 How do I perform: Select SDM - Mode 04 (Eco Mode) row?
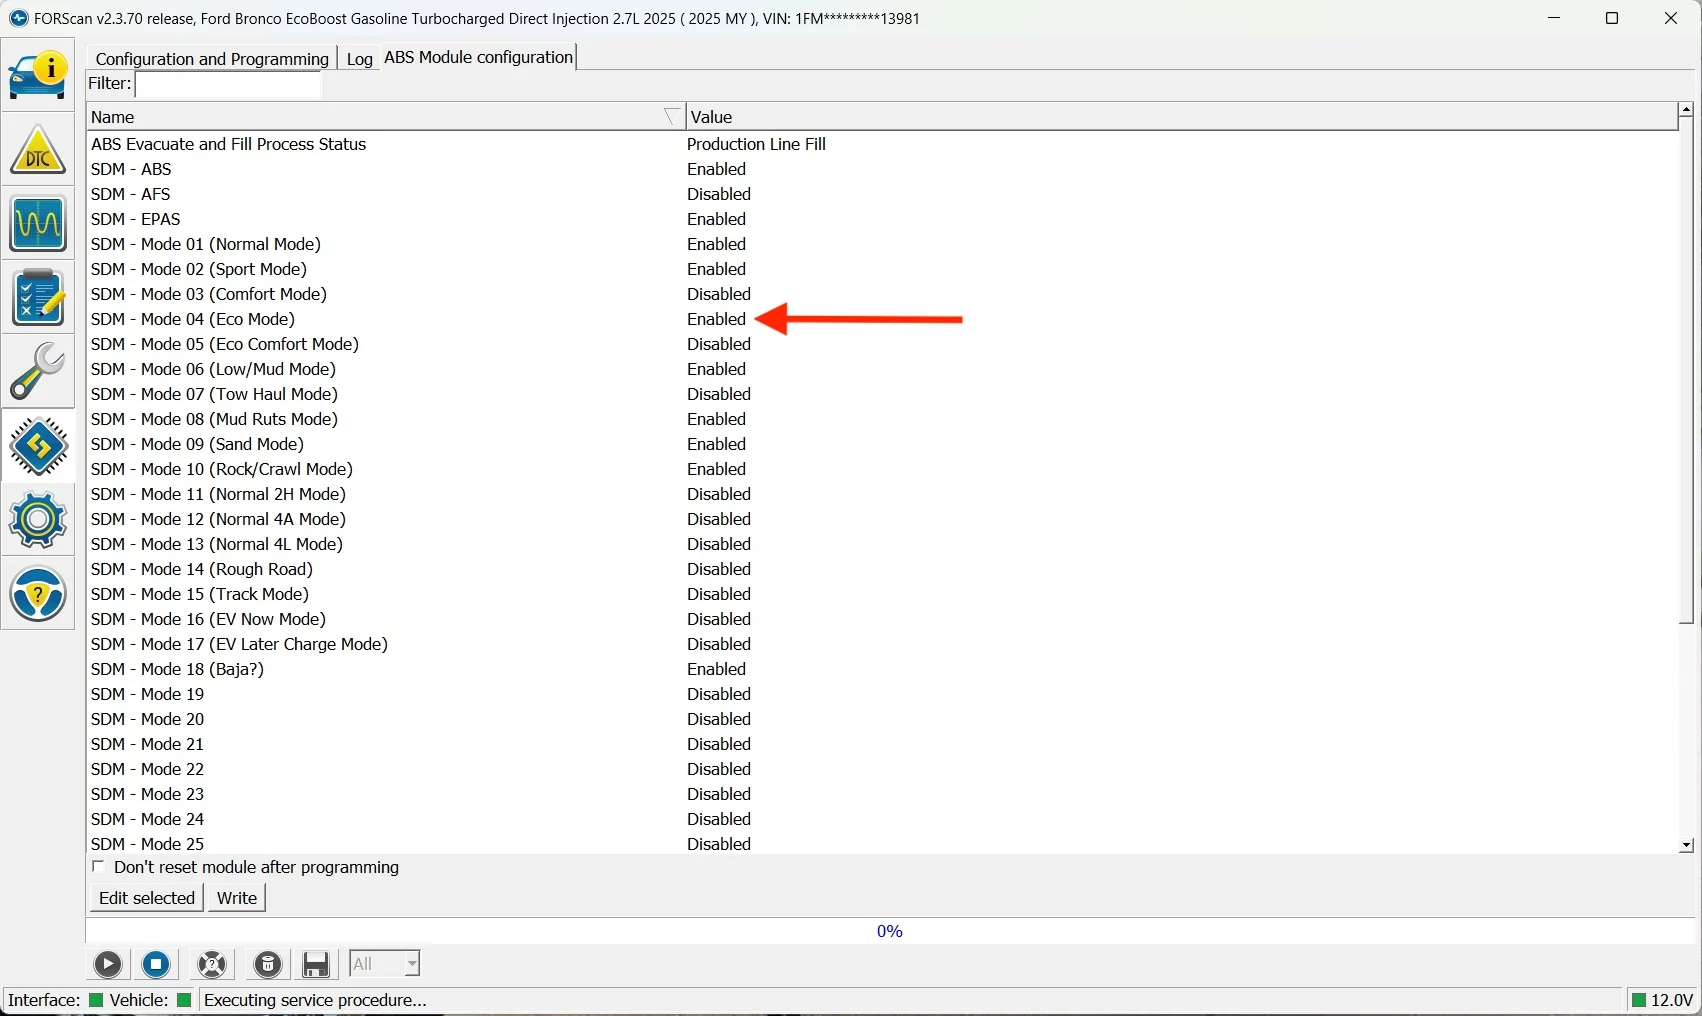(882, 319)
